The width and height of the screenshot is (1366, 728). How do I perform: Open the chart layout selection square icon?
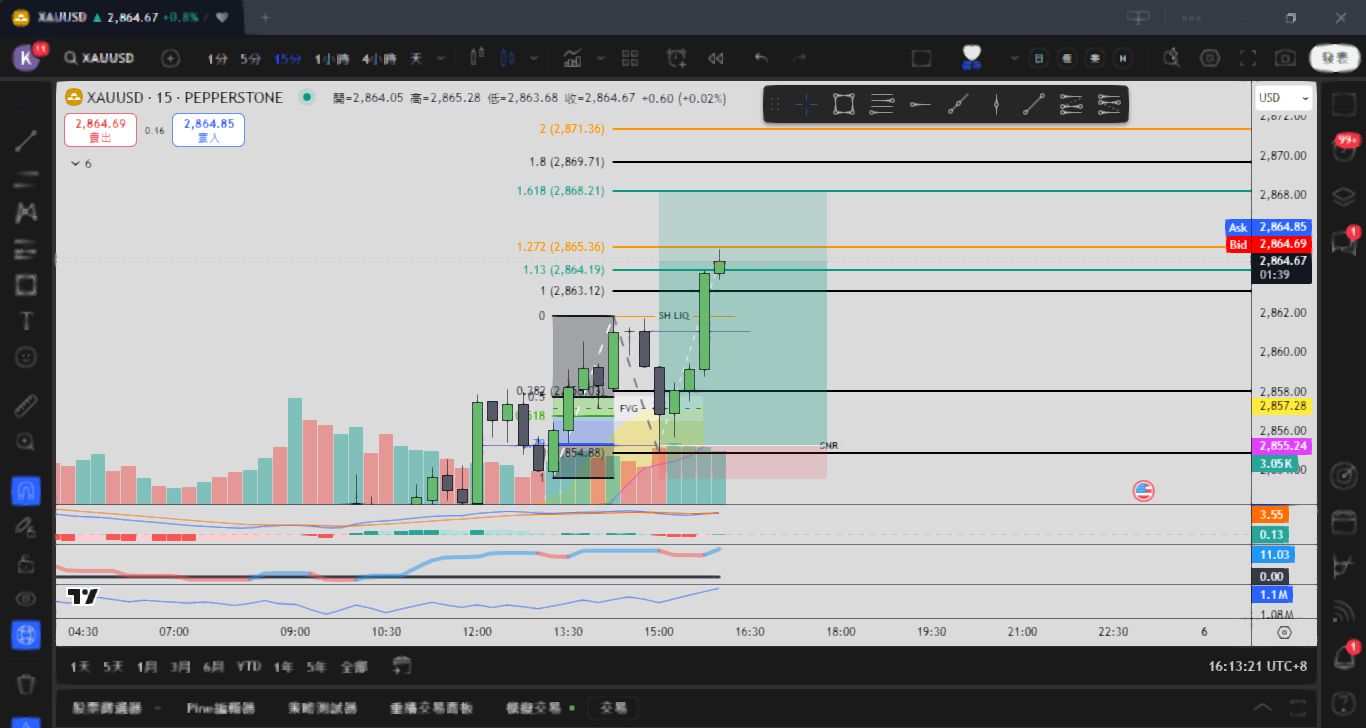click(921, 58)
